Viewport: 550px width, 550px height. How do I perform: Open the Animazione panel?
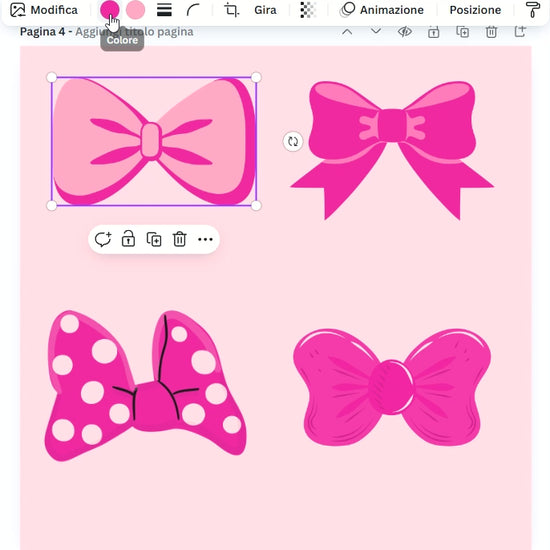[382, 10]
